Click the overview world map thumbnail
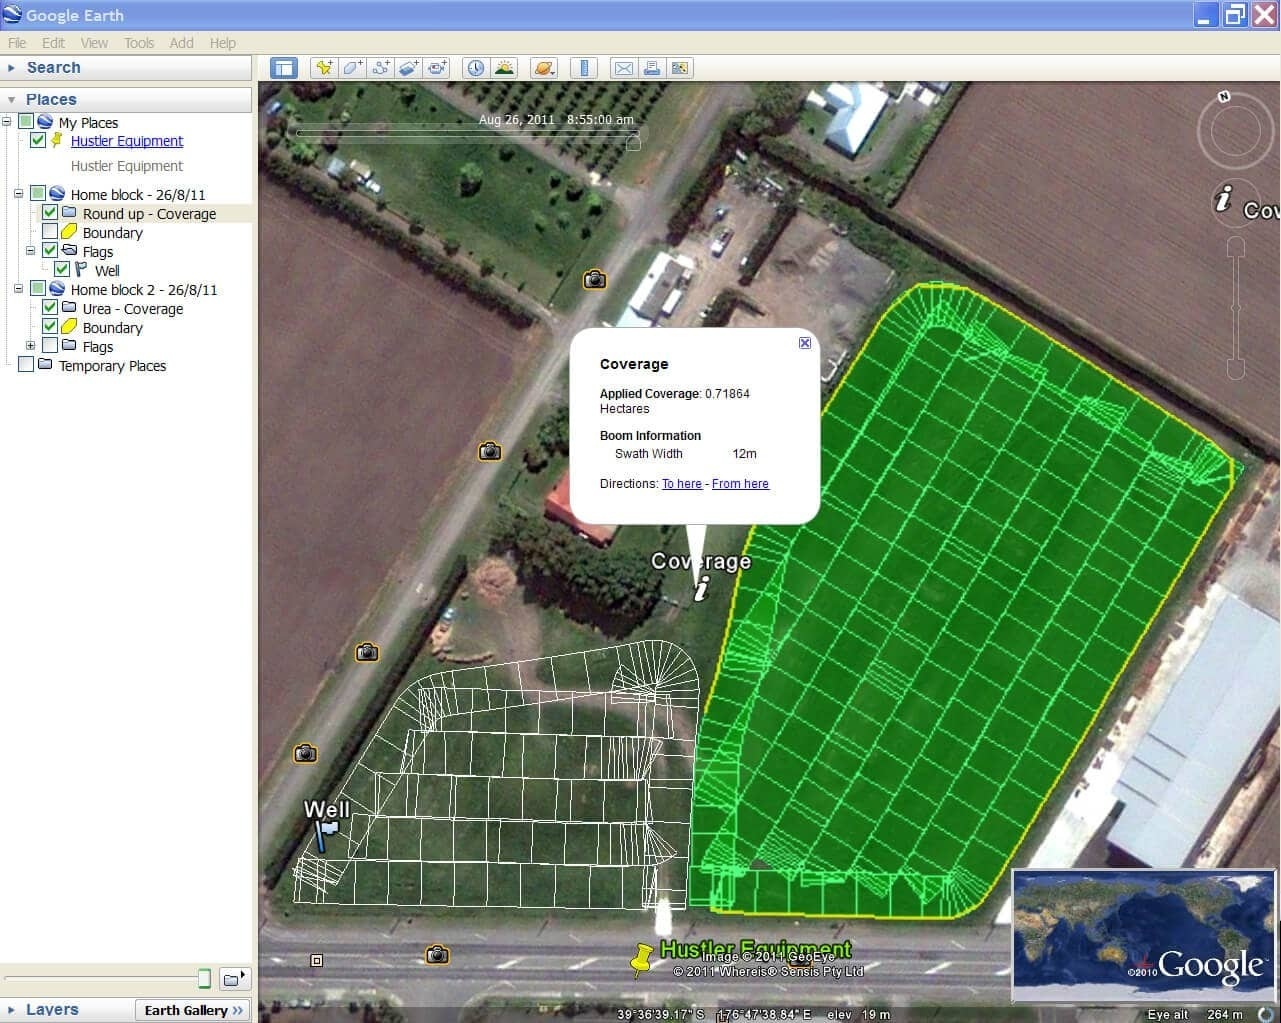The width and height of the screenshot is (1281, 1023). 1144,936
